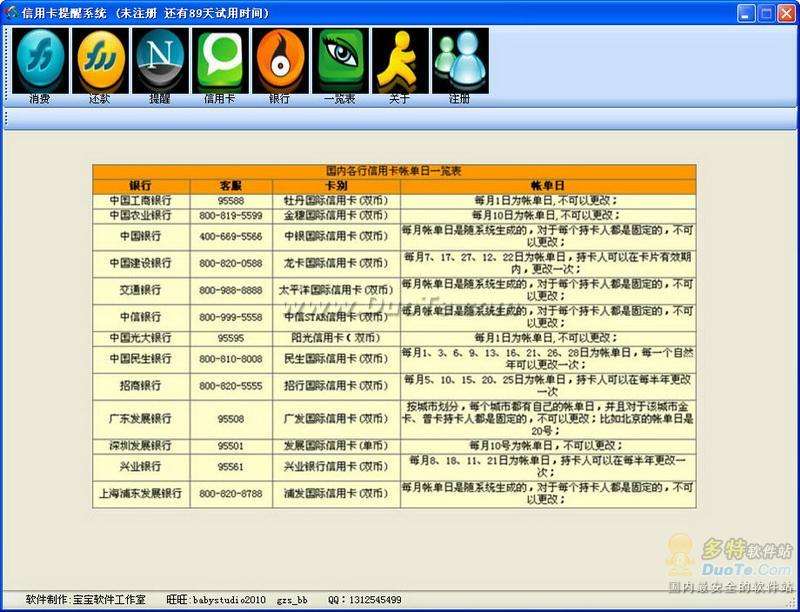Image resolution: width=800 pixels, height=612 pixels.
Task: Select the 中国工商银行 cell
Action: (x=141, y=201)
